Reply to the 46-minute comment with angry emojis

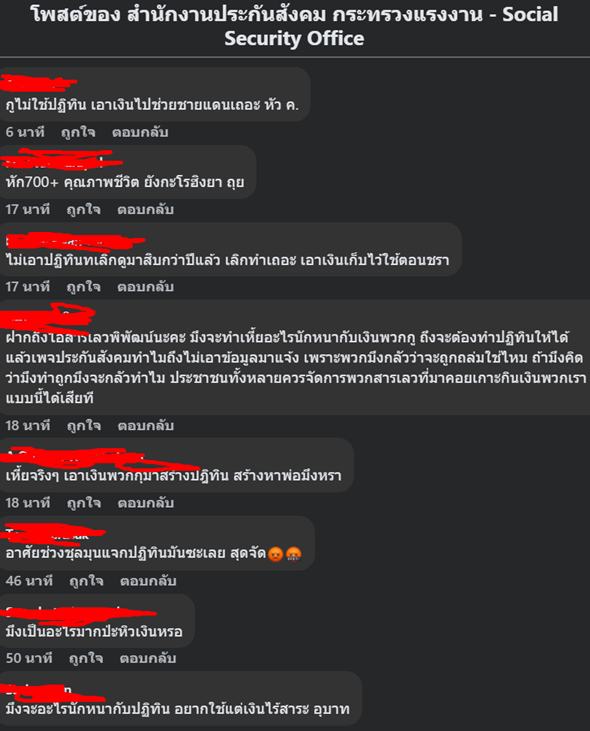[x=148, y=581]
